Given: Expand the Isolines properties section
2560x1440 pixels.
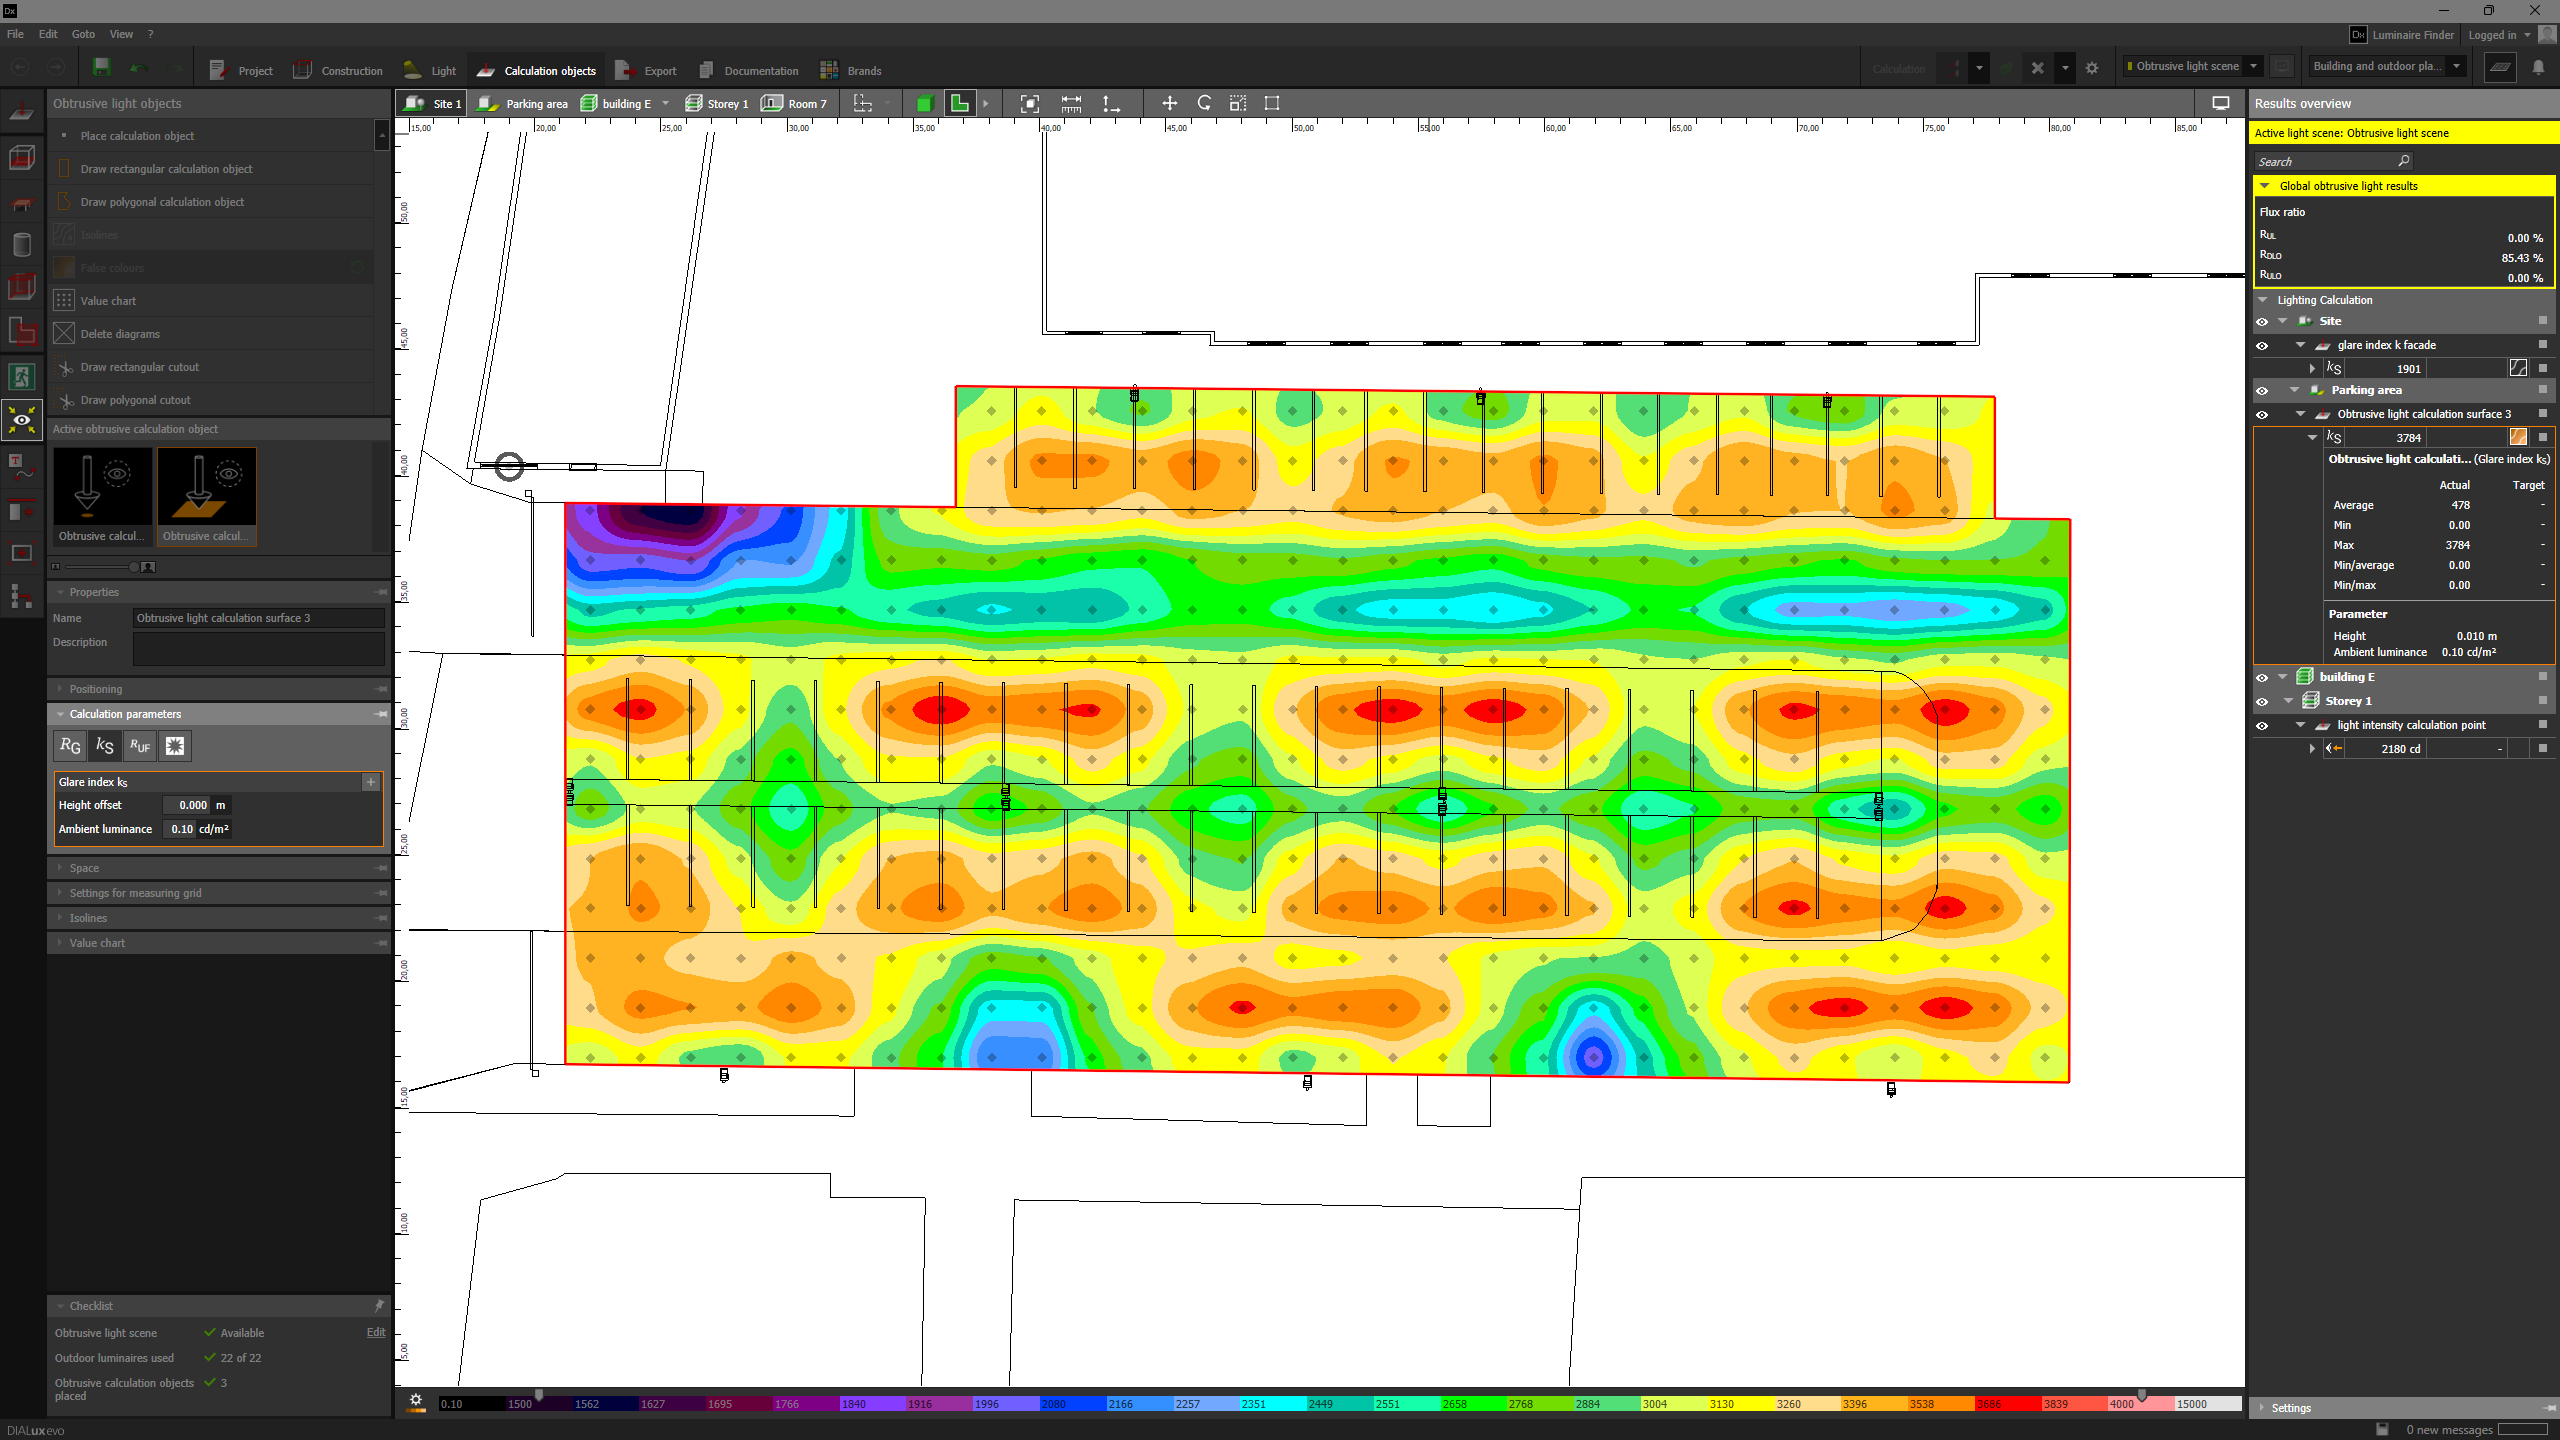Looking at the screenshot, I should pyautogui.click(x=88, y=918).
